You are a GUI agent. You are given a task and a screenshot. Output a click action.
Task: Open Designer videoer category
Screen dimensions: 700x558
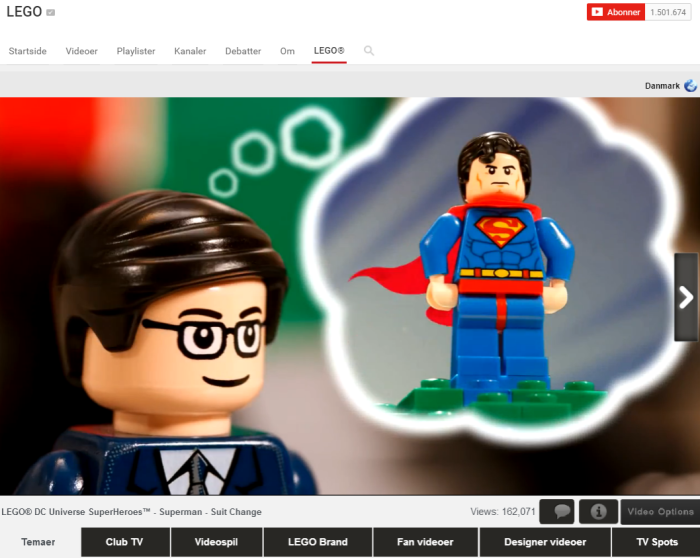545,542
